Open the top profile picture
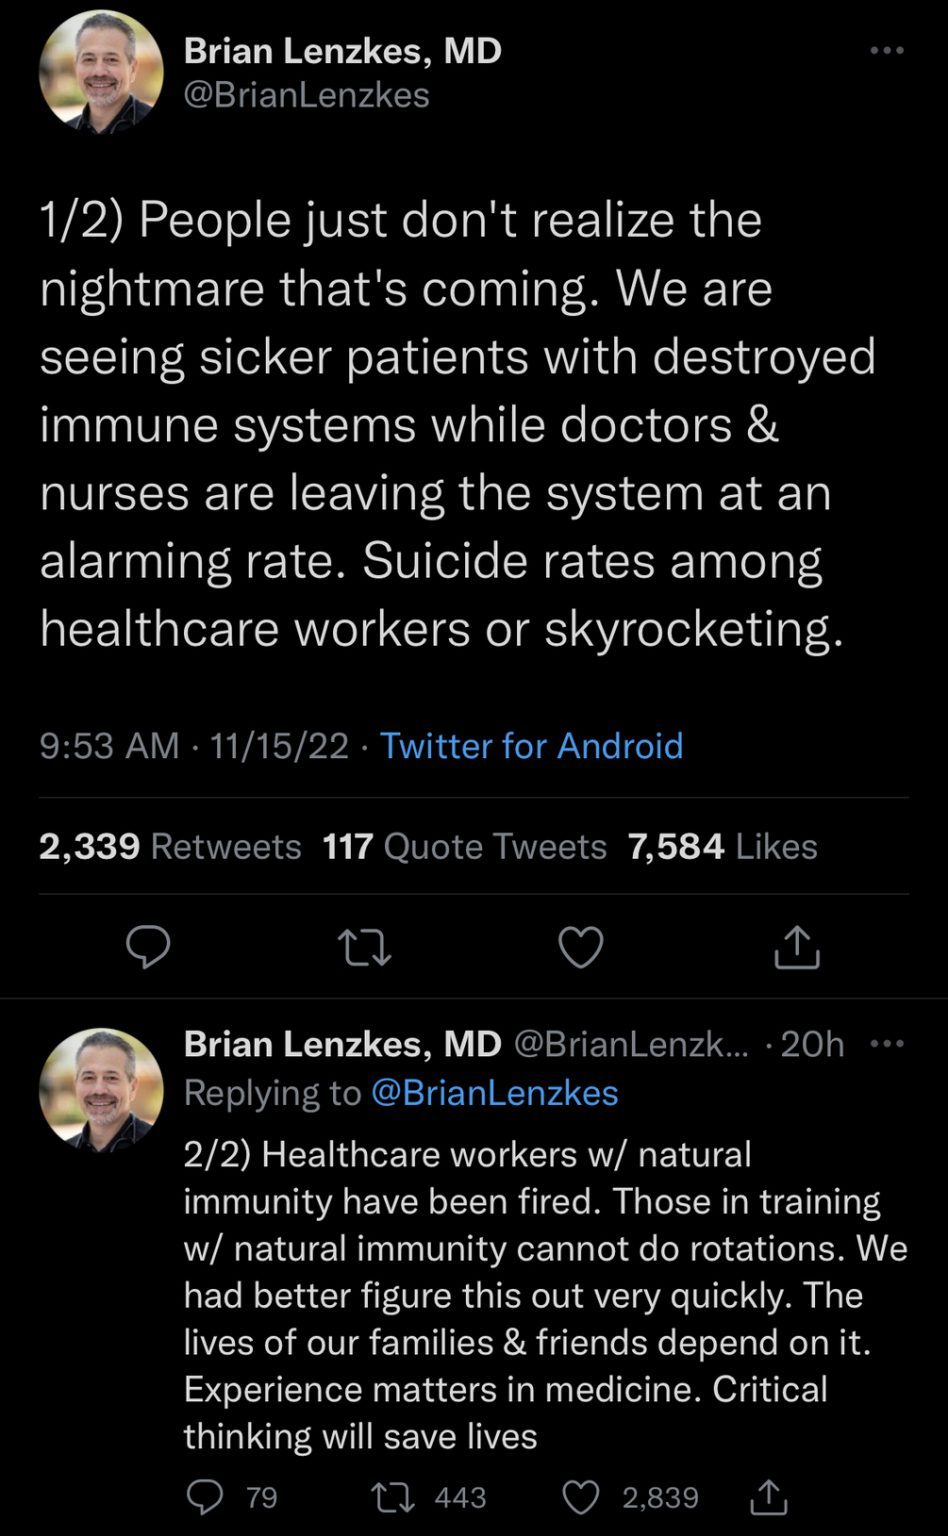 [101, 72]
